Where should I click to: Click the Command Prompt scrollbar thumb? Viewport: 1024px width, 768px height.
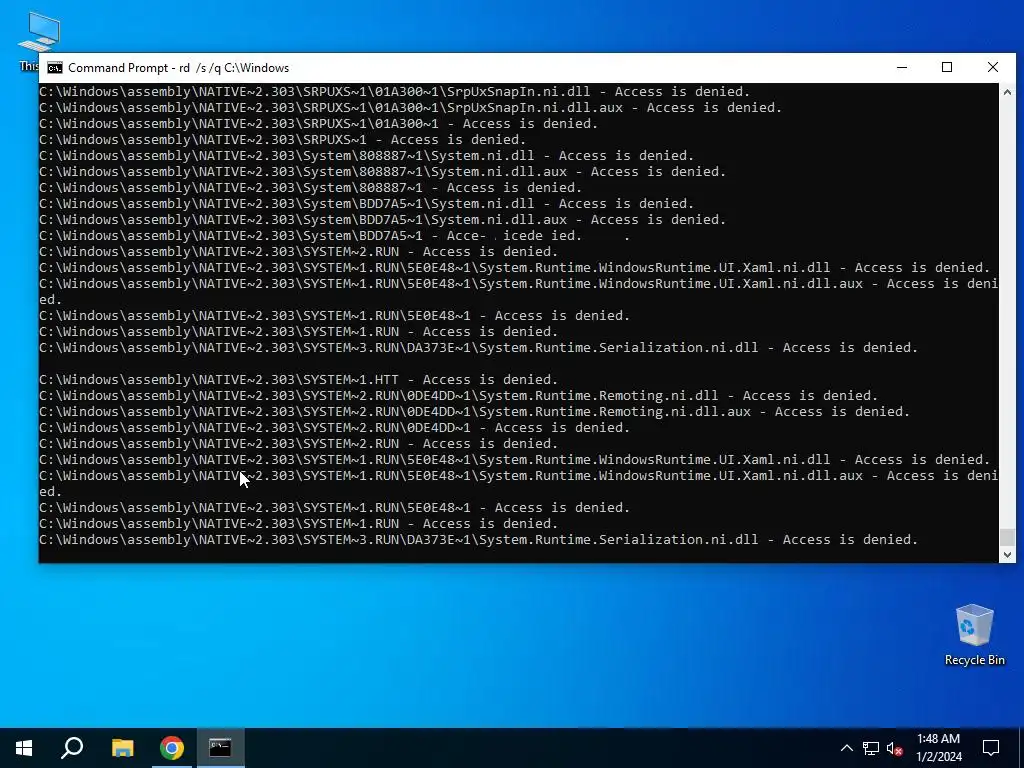1007,537
